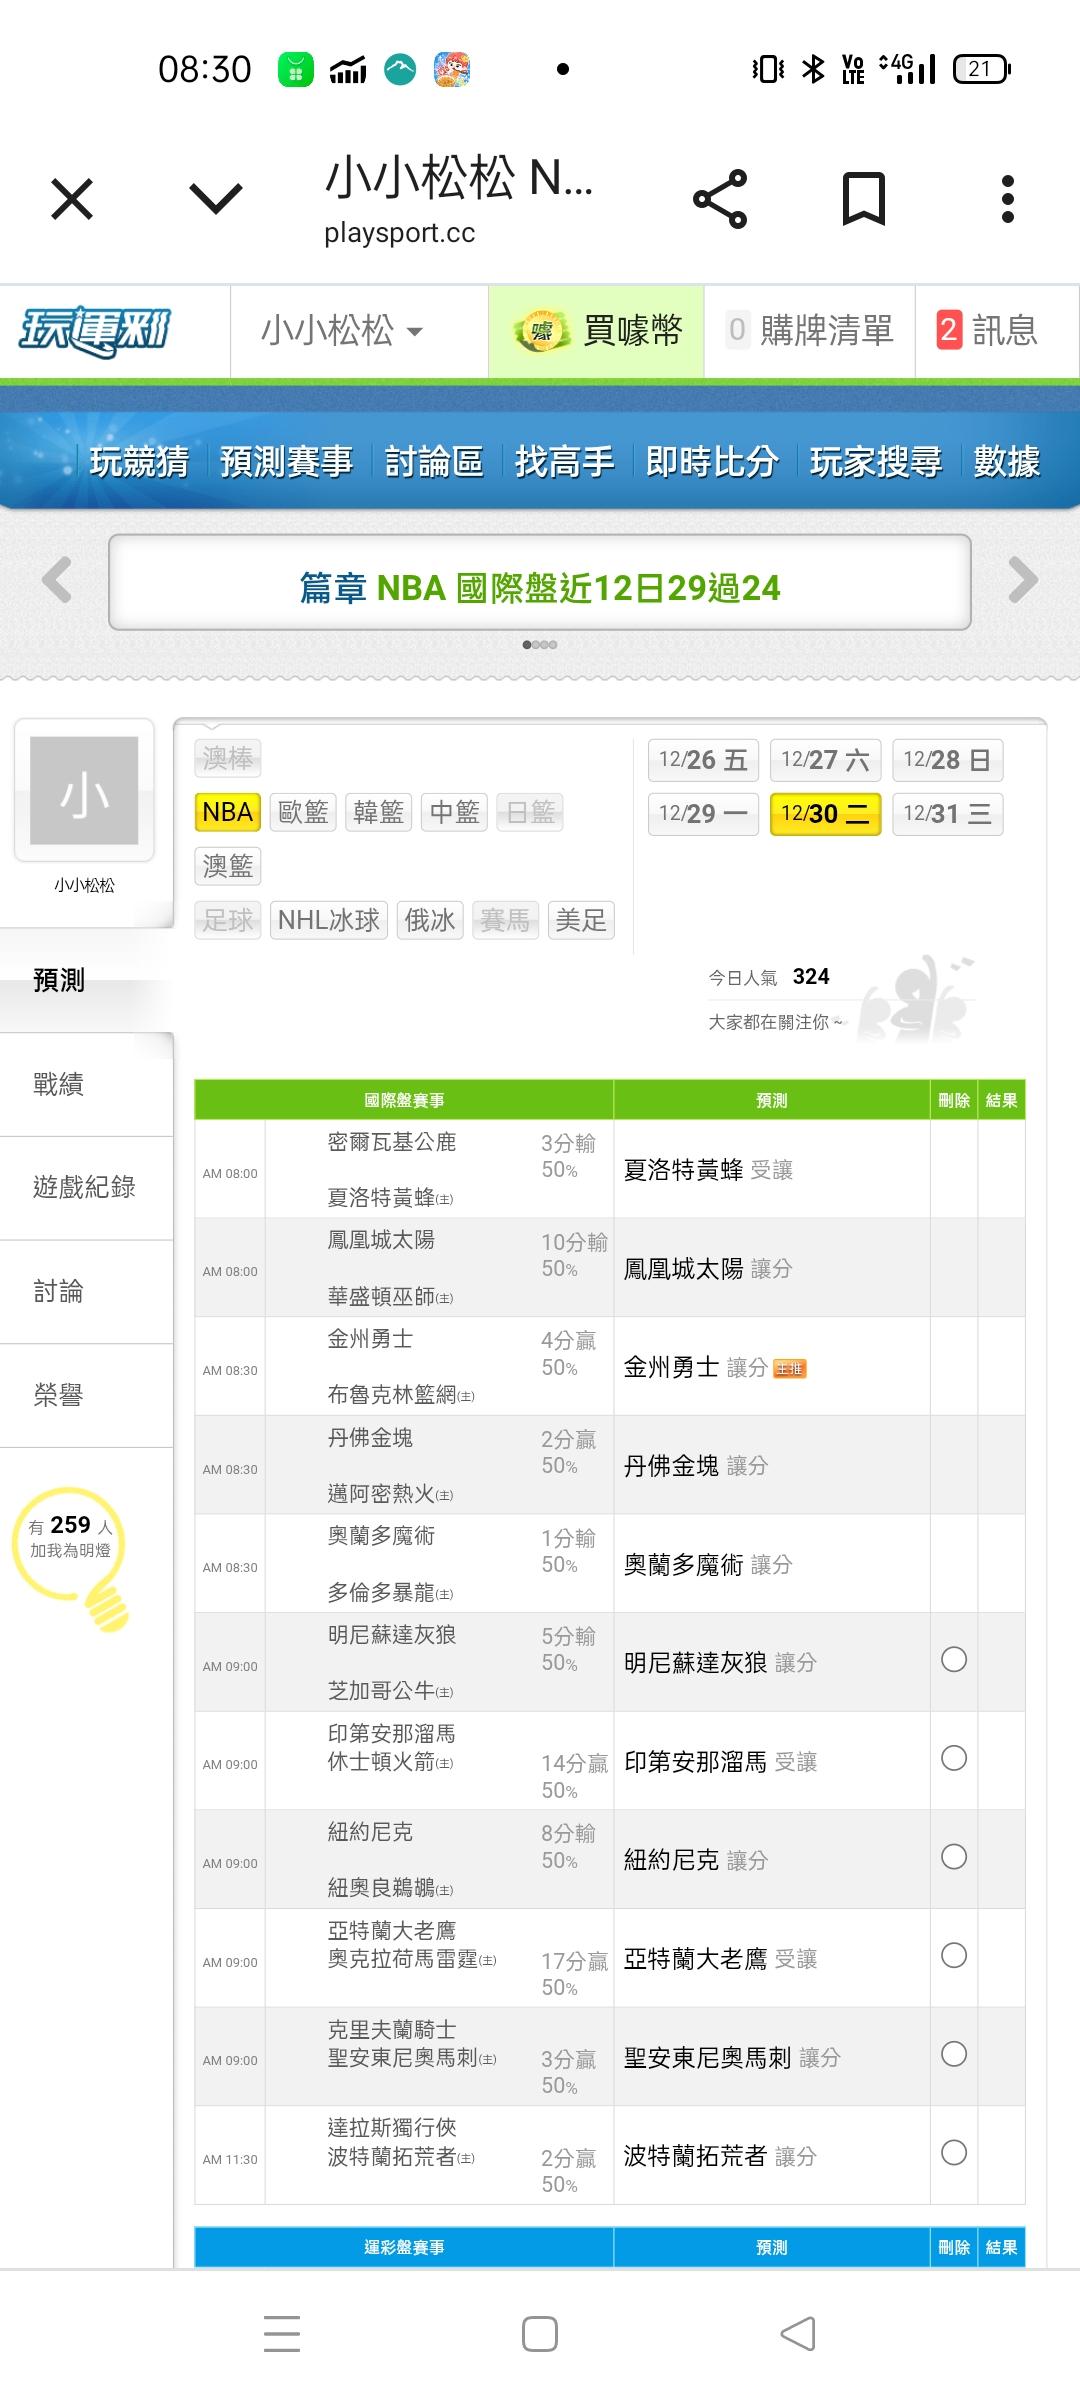Tap the share icon in browser bar
The image size is (1080, 2400).
pyautogui.click(x=720, y=199)
